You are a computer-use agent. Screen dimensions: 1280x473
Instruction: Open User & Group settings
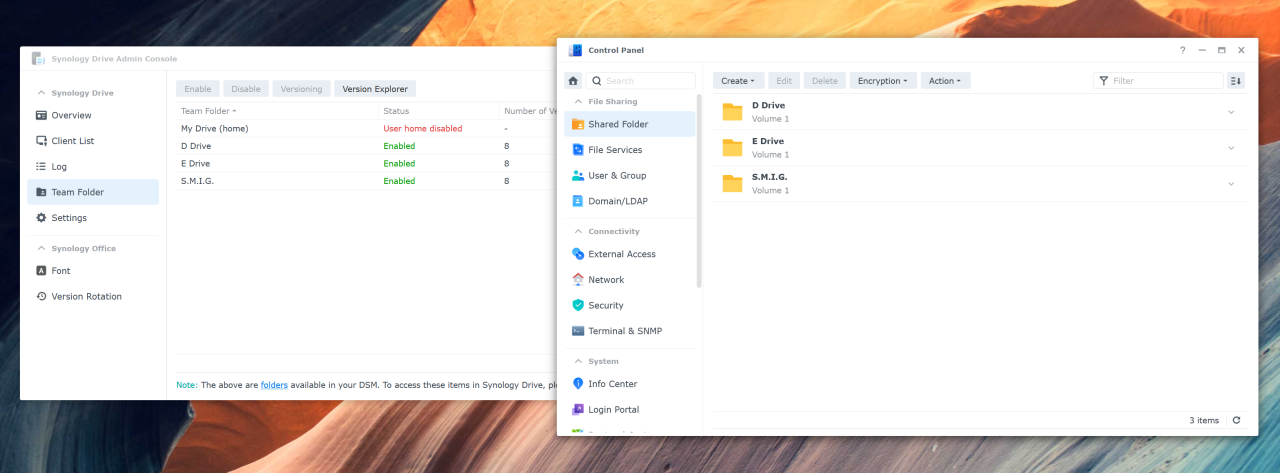click(x=616, y=176)
